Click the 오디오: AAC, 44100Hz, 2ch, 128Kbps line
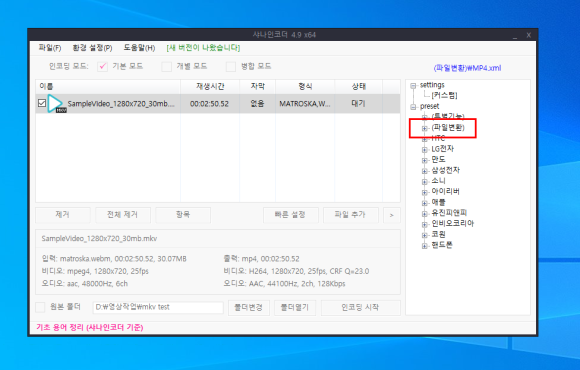This screenshot has width=580, height=370. click(x=284, y=284)
